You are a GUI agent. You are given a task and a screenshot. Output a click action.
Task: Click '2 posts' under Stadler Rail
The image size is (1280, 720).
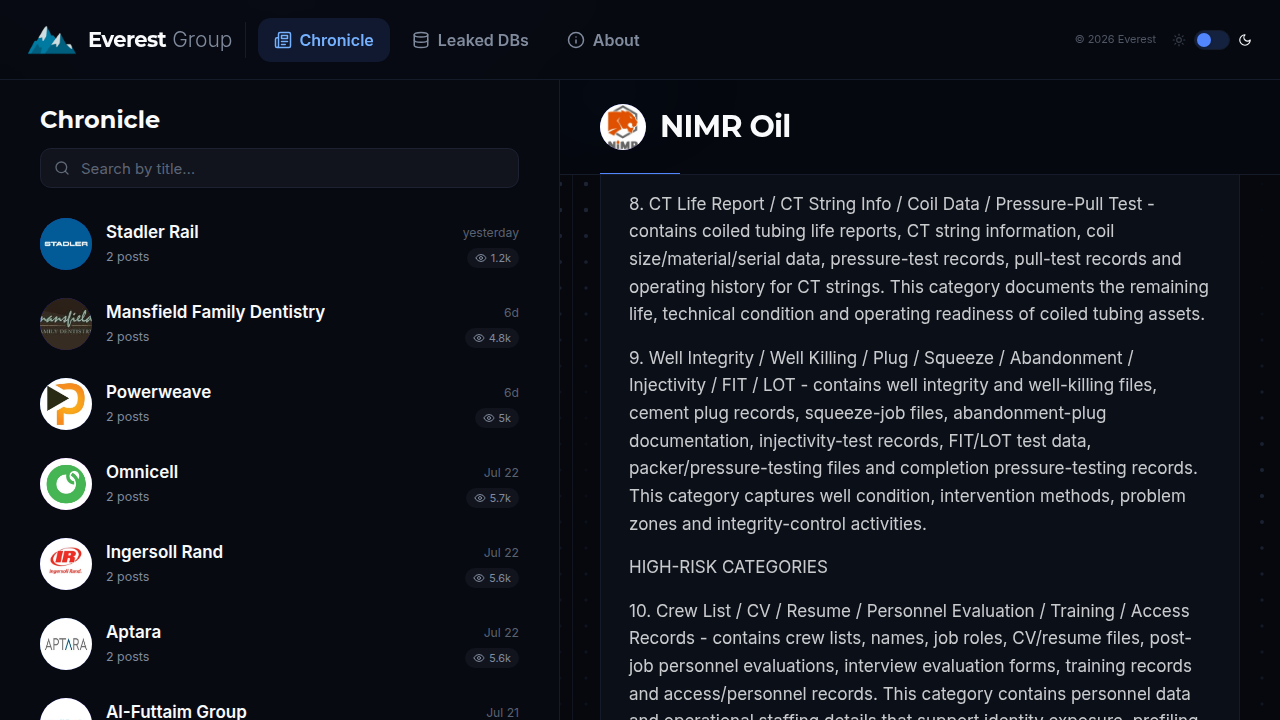(127, 257)
